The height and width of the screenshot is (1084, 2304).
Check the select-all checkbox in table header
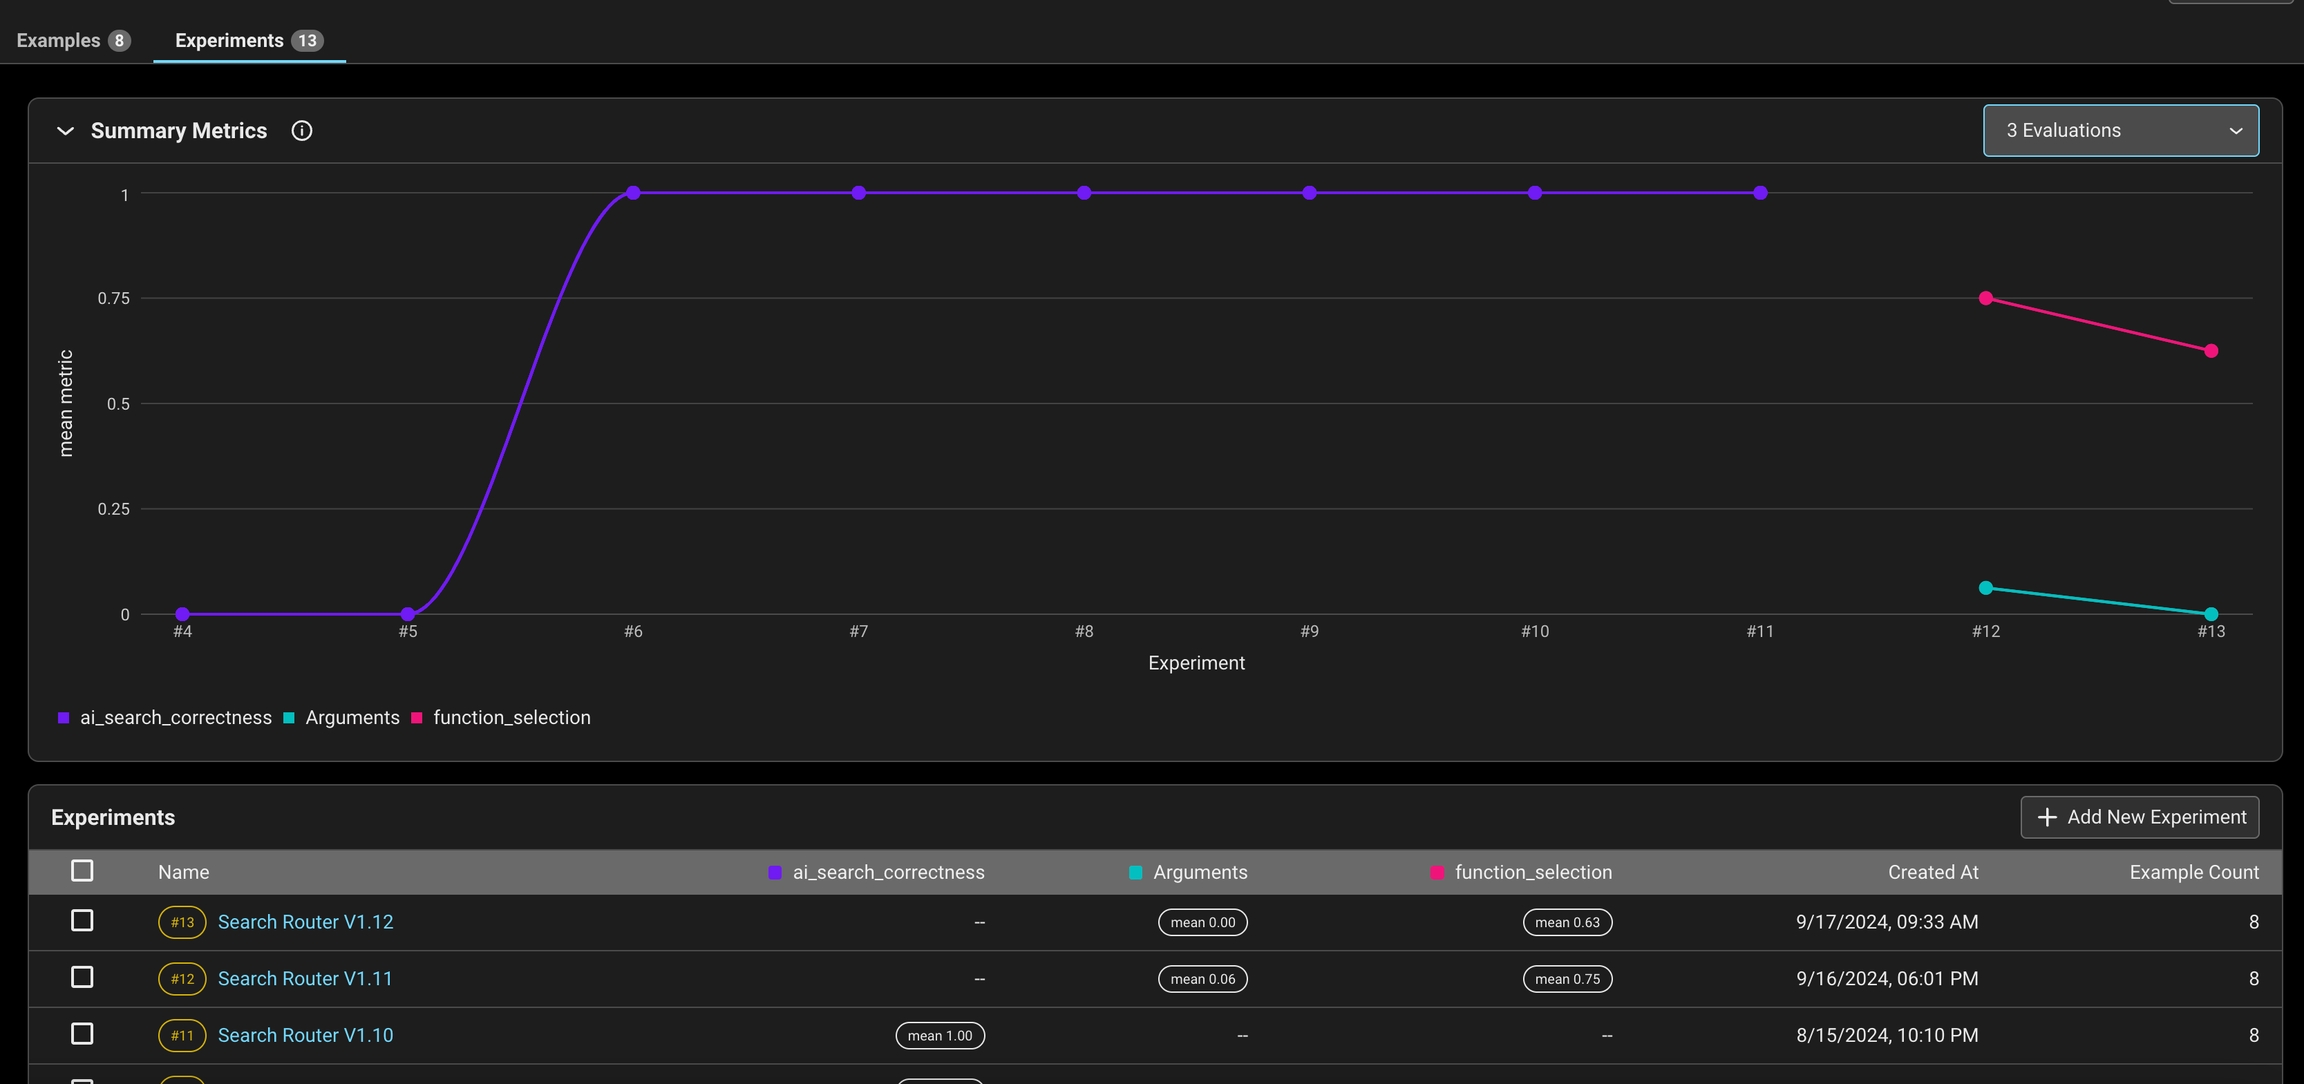click(82, 871)
